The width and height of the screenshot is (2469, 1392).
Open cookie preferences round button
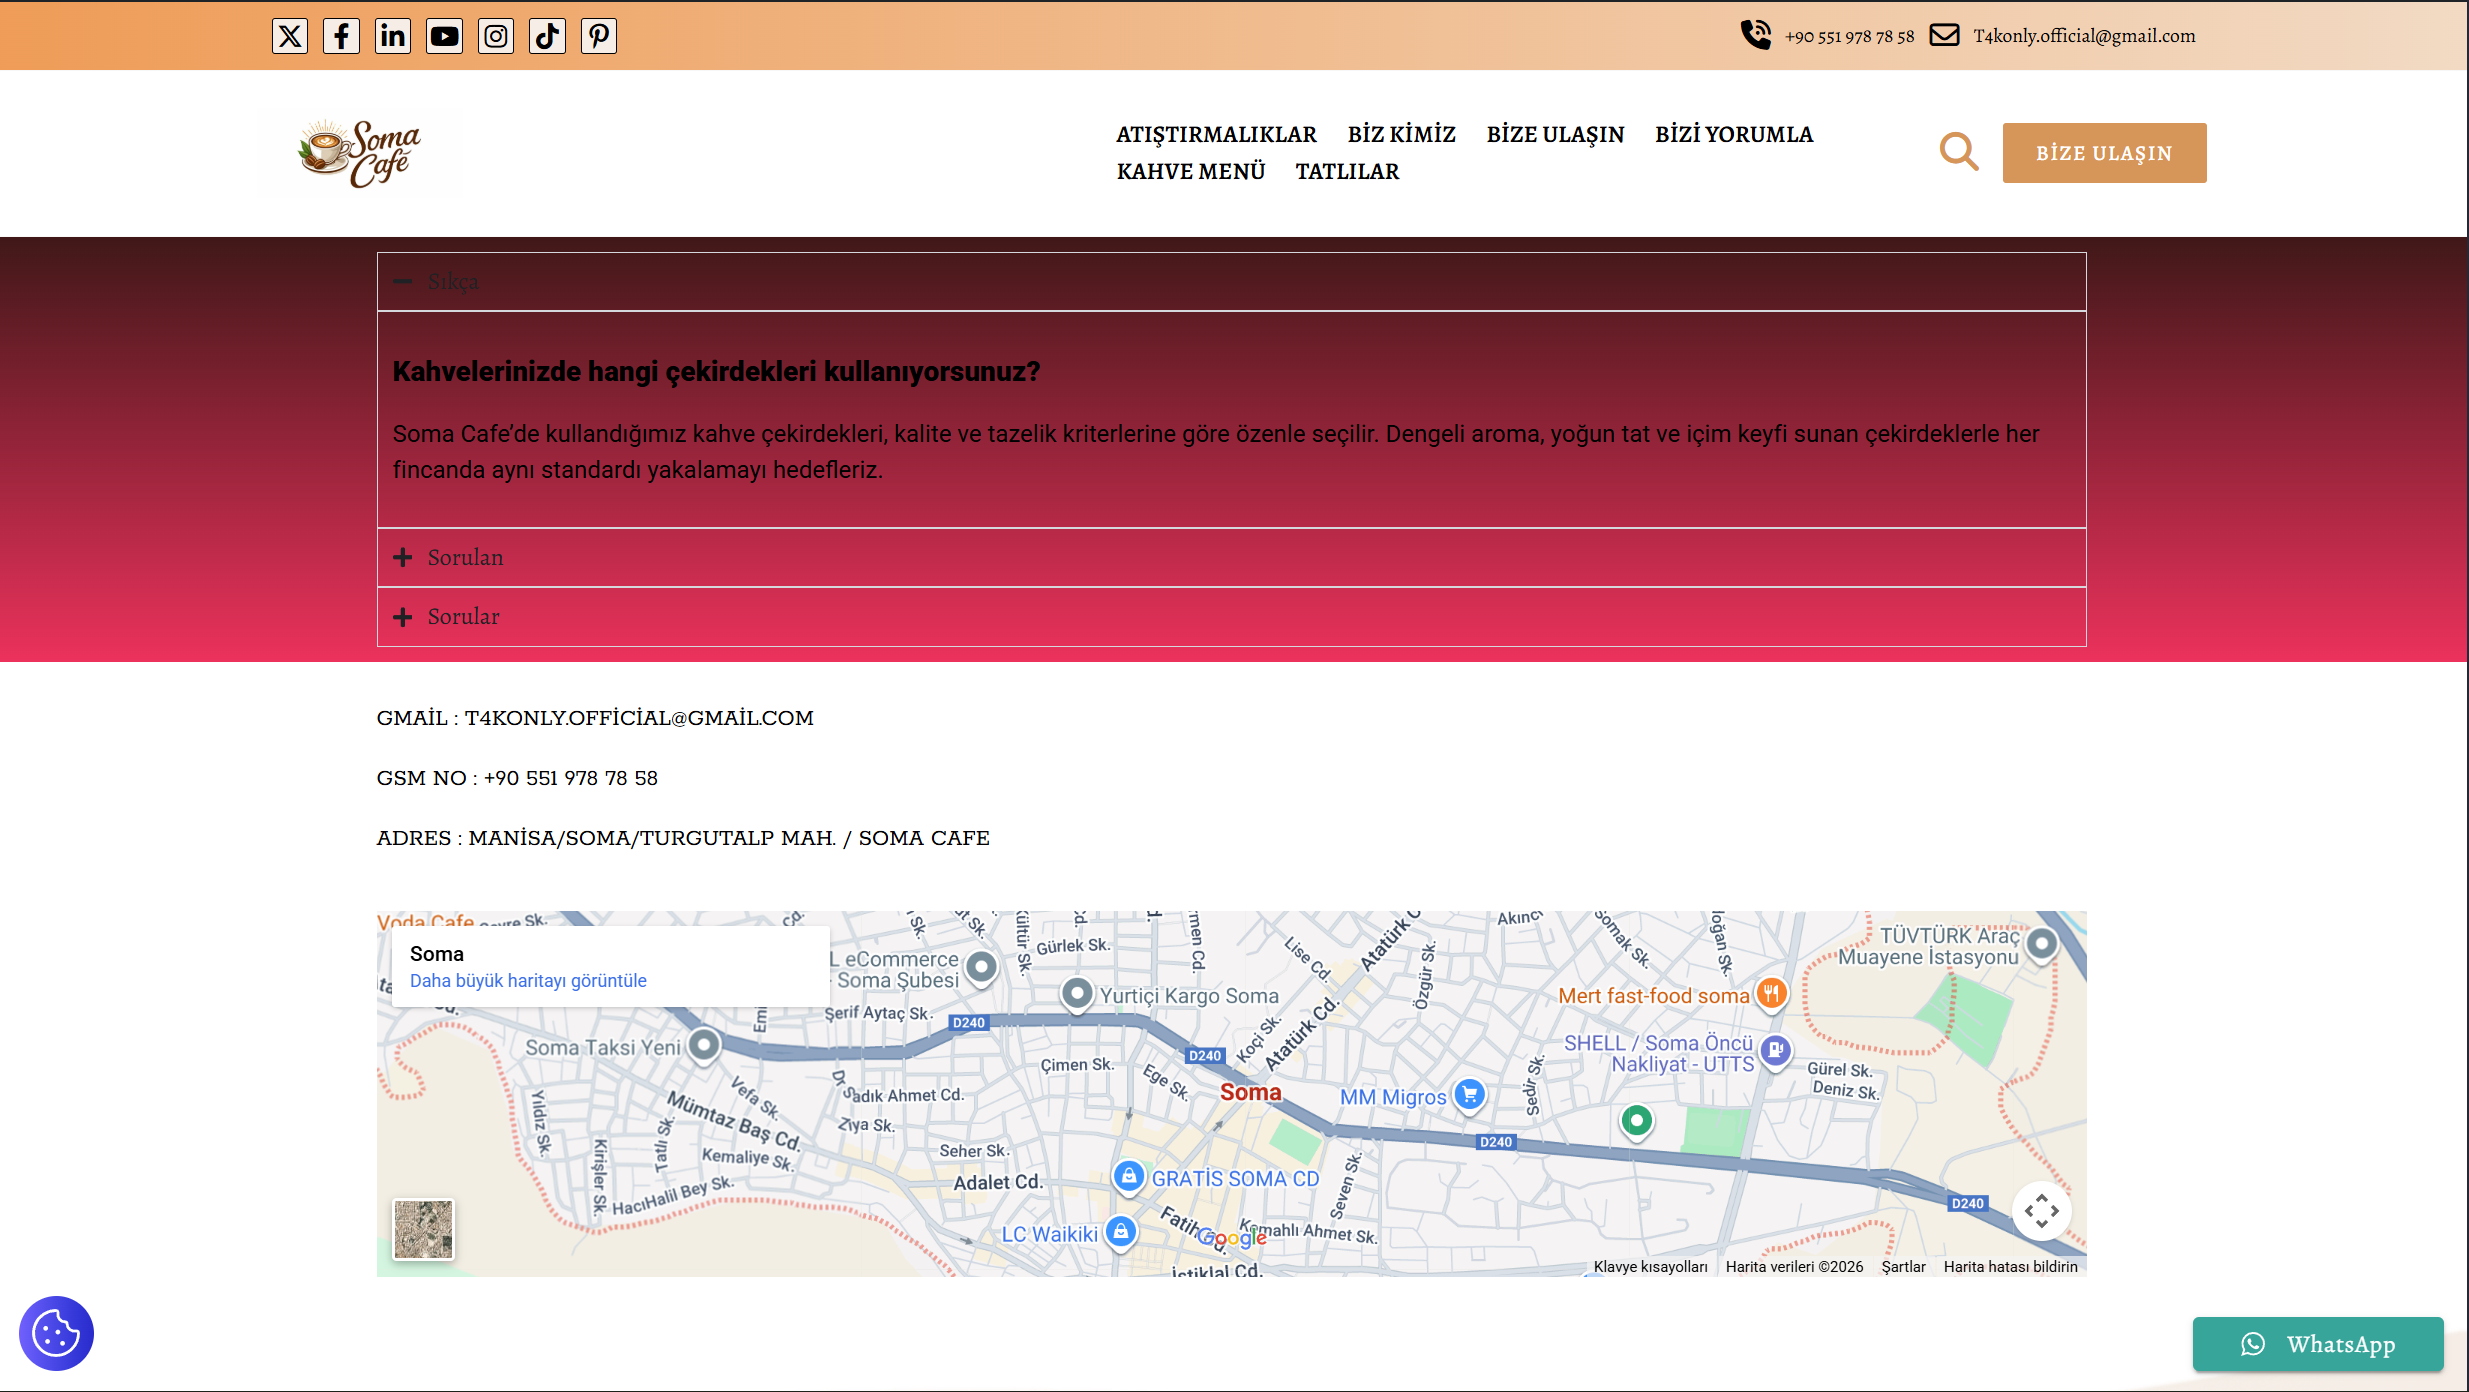(x=56, y=1333)
